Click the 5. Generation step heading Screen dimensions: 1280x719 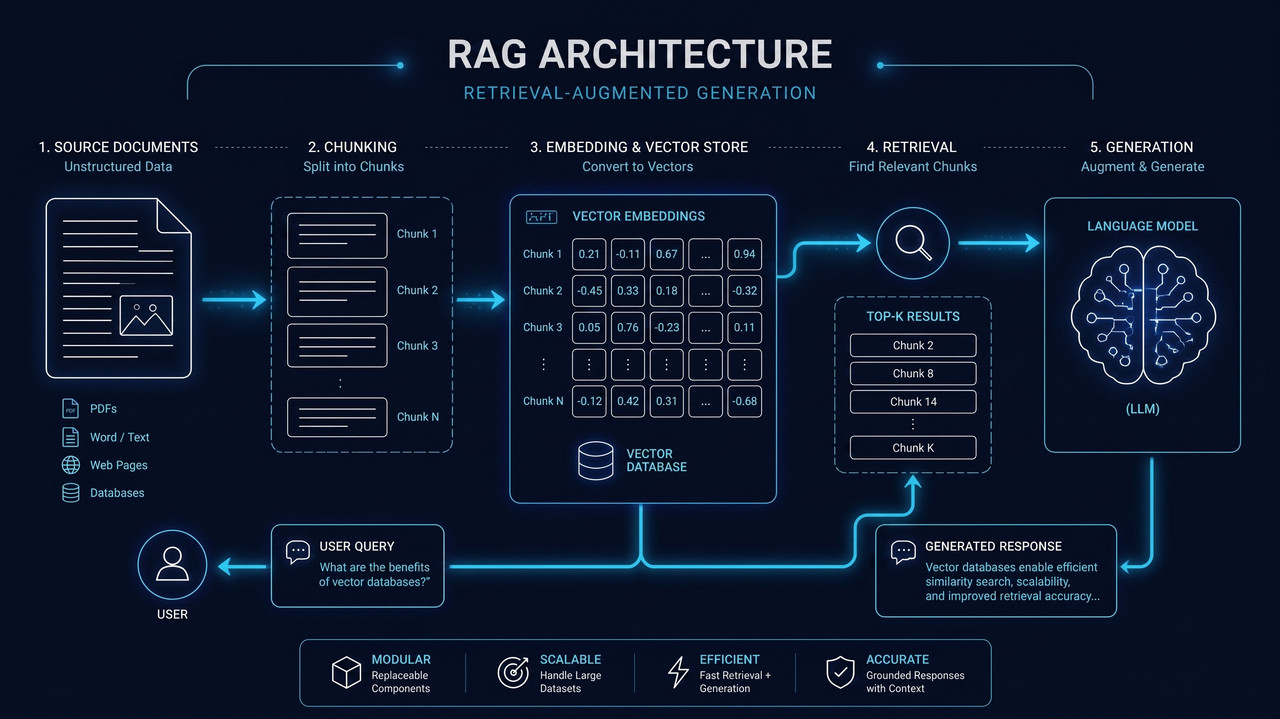click(1142, 147)
